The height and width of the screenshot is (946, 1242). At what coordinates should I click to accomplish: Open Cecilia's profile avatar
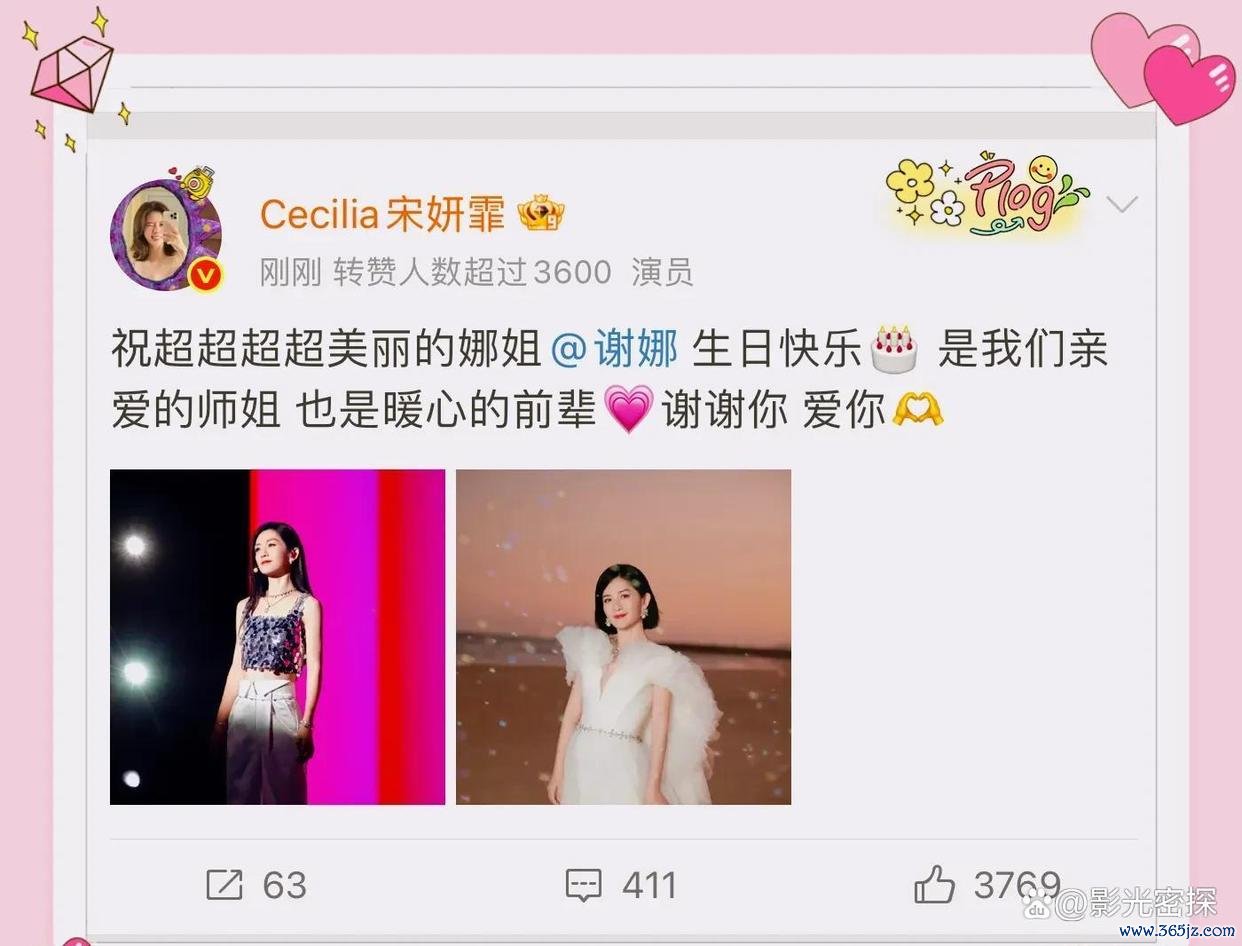(165, 235)
